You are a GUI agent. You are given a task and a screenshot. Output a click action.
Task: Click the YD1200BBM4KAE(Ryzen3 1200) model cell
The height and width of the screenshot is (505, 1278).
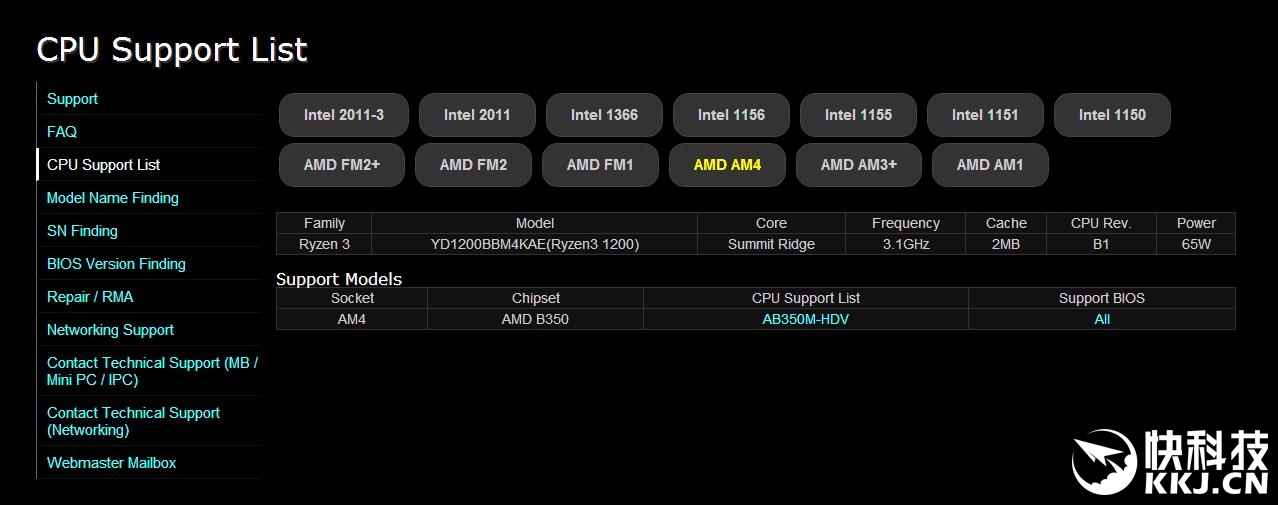pos(534,244)
